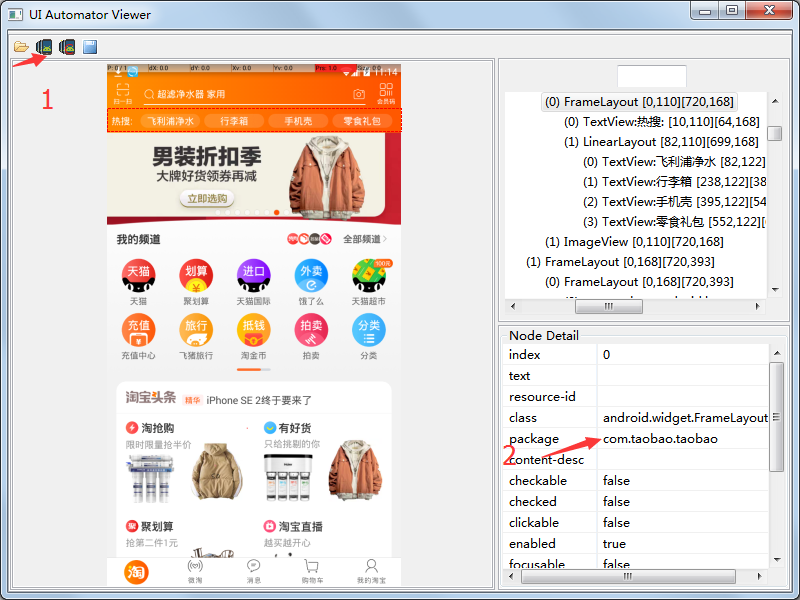The image size is (800, 600).
Task: Click the water purifier thumbnail under 淘抢购
Action: tap(151, 478)
